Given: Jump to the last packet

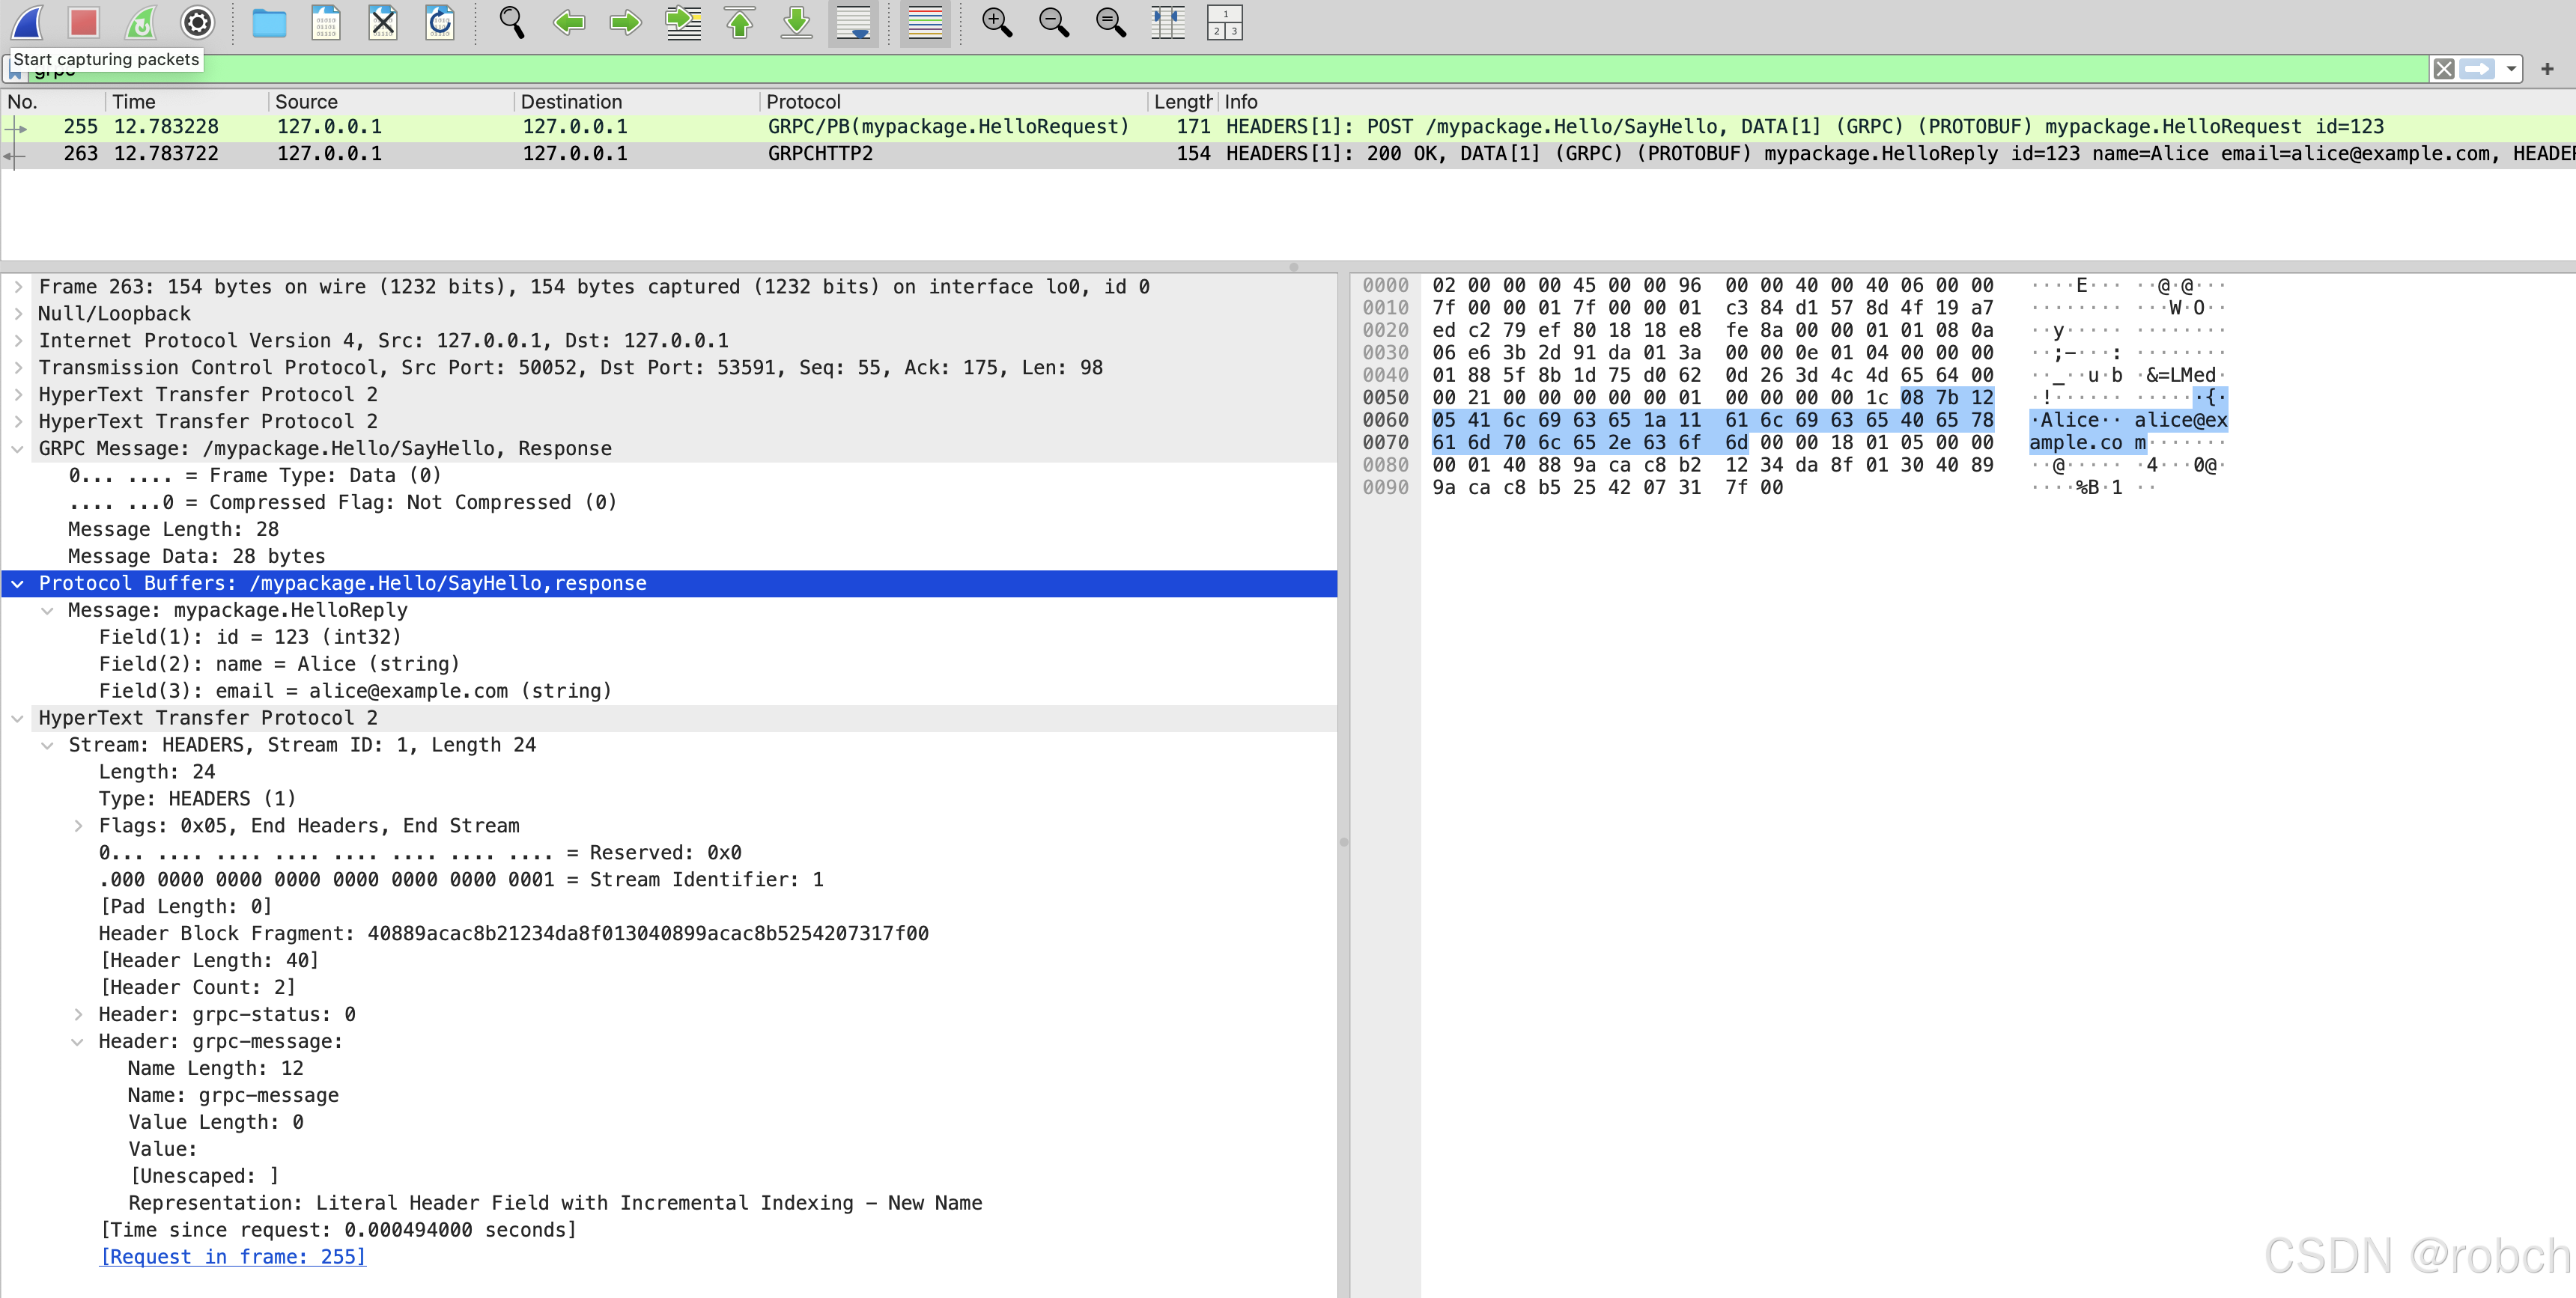Looking at the screenshot, I should point(797,22).
